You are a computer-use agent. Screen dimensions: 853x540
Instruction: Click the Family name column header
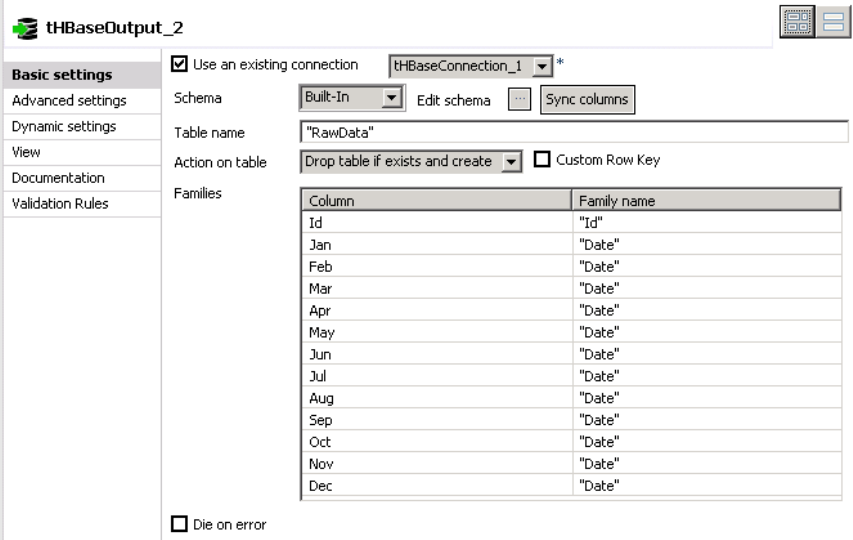click(x=706, y=201)
